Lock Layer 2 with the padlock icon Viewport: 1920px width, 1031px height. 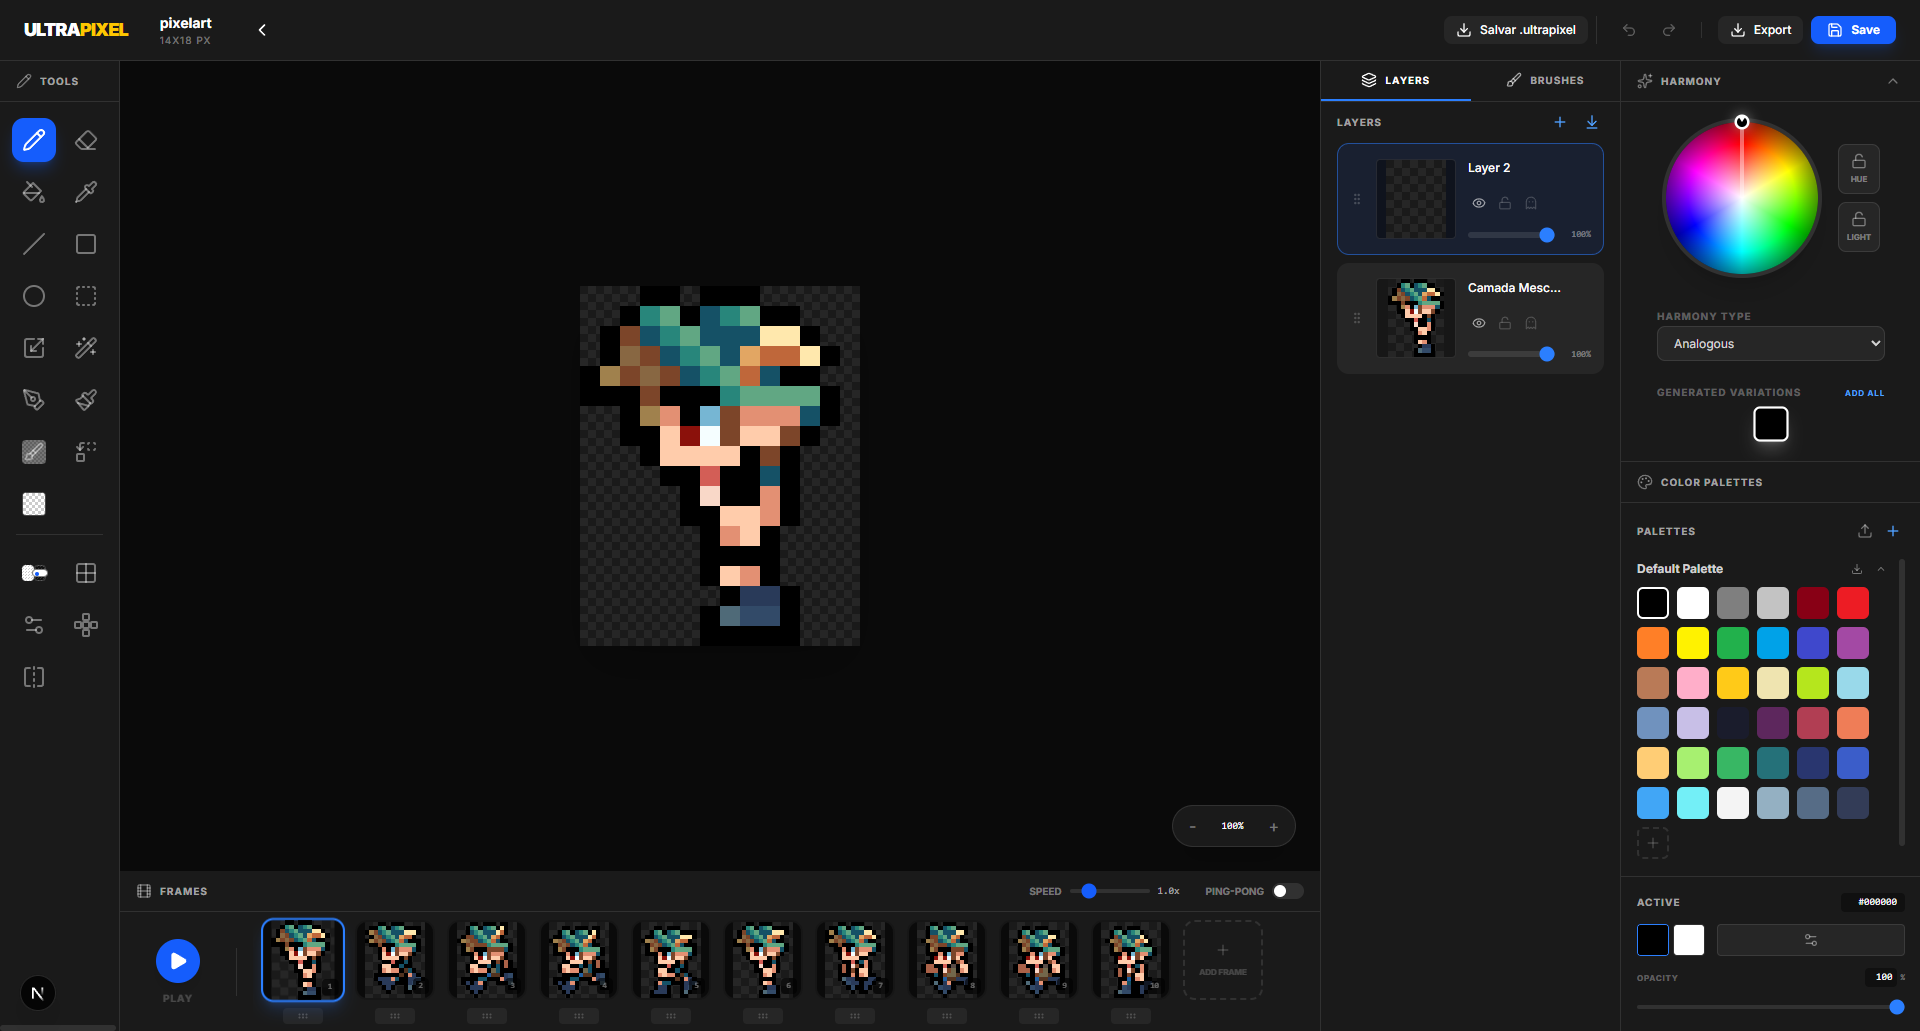[1505, 203]
